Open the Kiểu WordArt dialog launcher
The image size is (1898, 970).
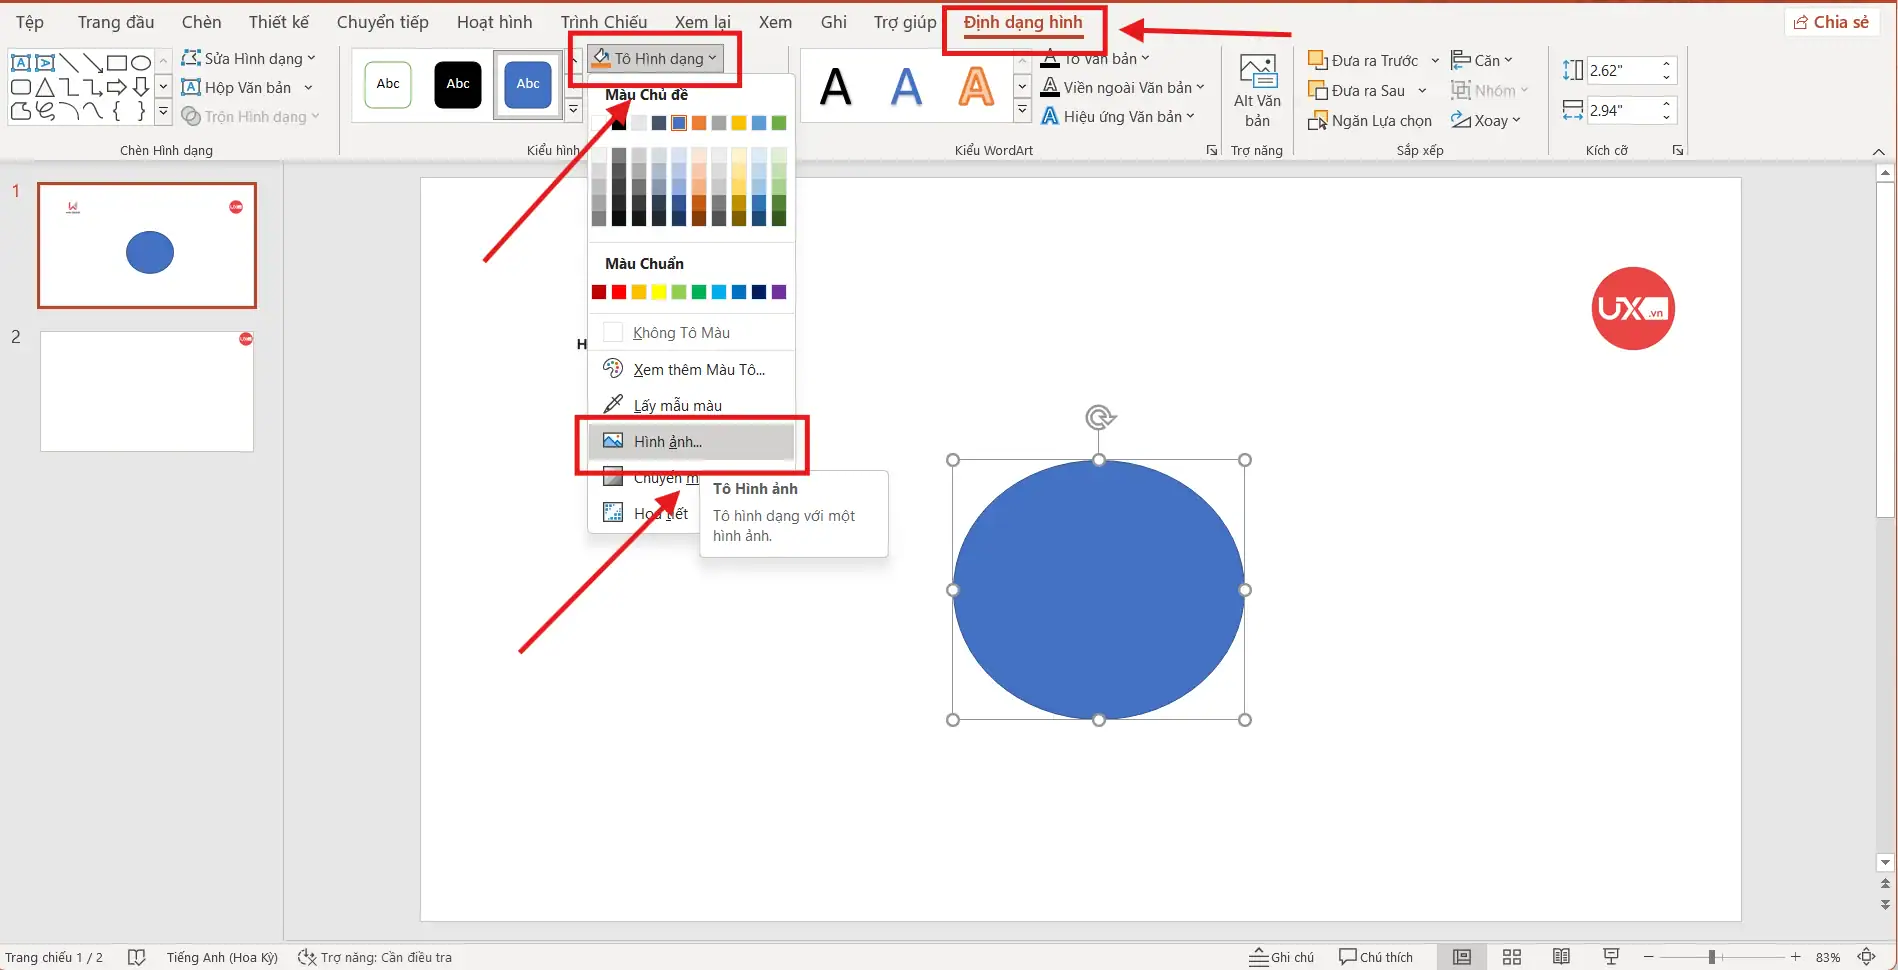(1212, 150)
